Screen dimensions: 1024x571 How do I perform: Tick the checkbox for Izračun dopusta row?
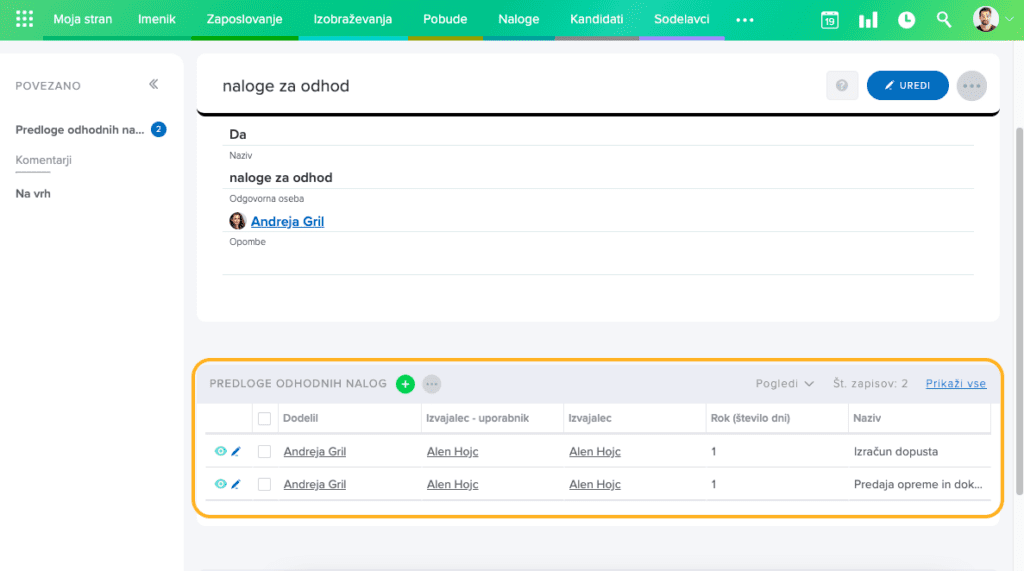coord(265,452)
